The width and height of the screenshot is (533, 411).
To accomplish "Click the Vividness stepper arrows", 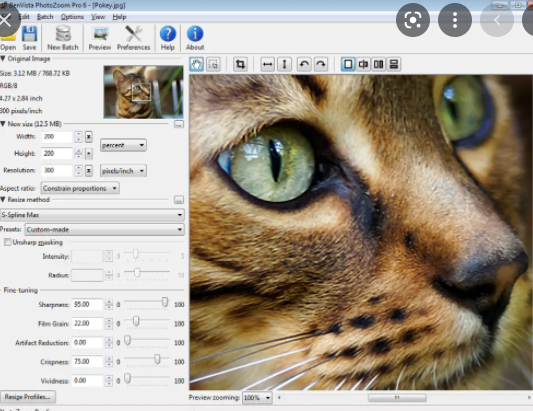I will [x=109, y=380].
